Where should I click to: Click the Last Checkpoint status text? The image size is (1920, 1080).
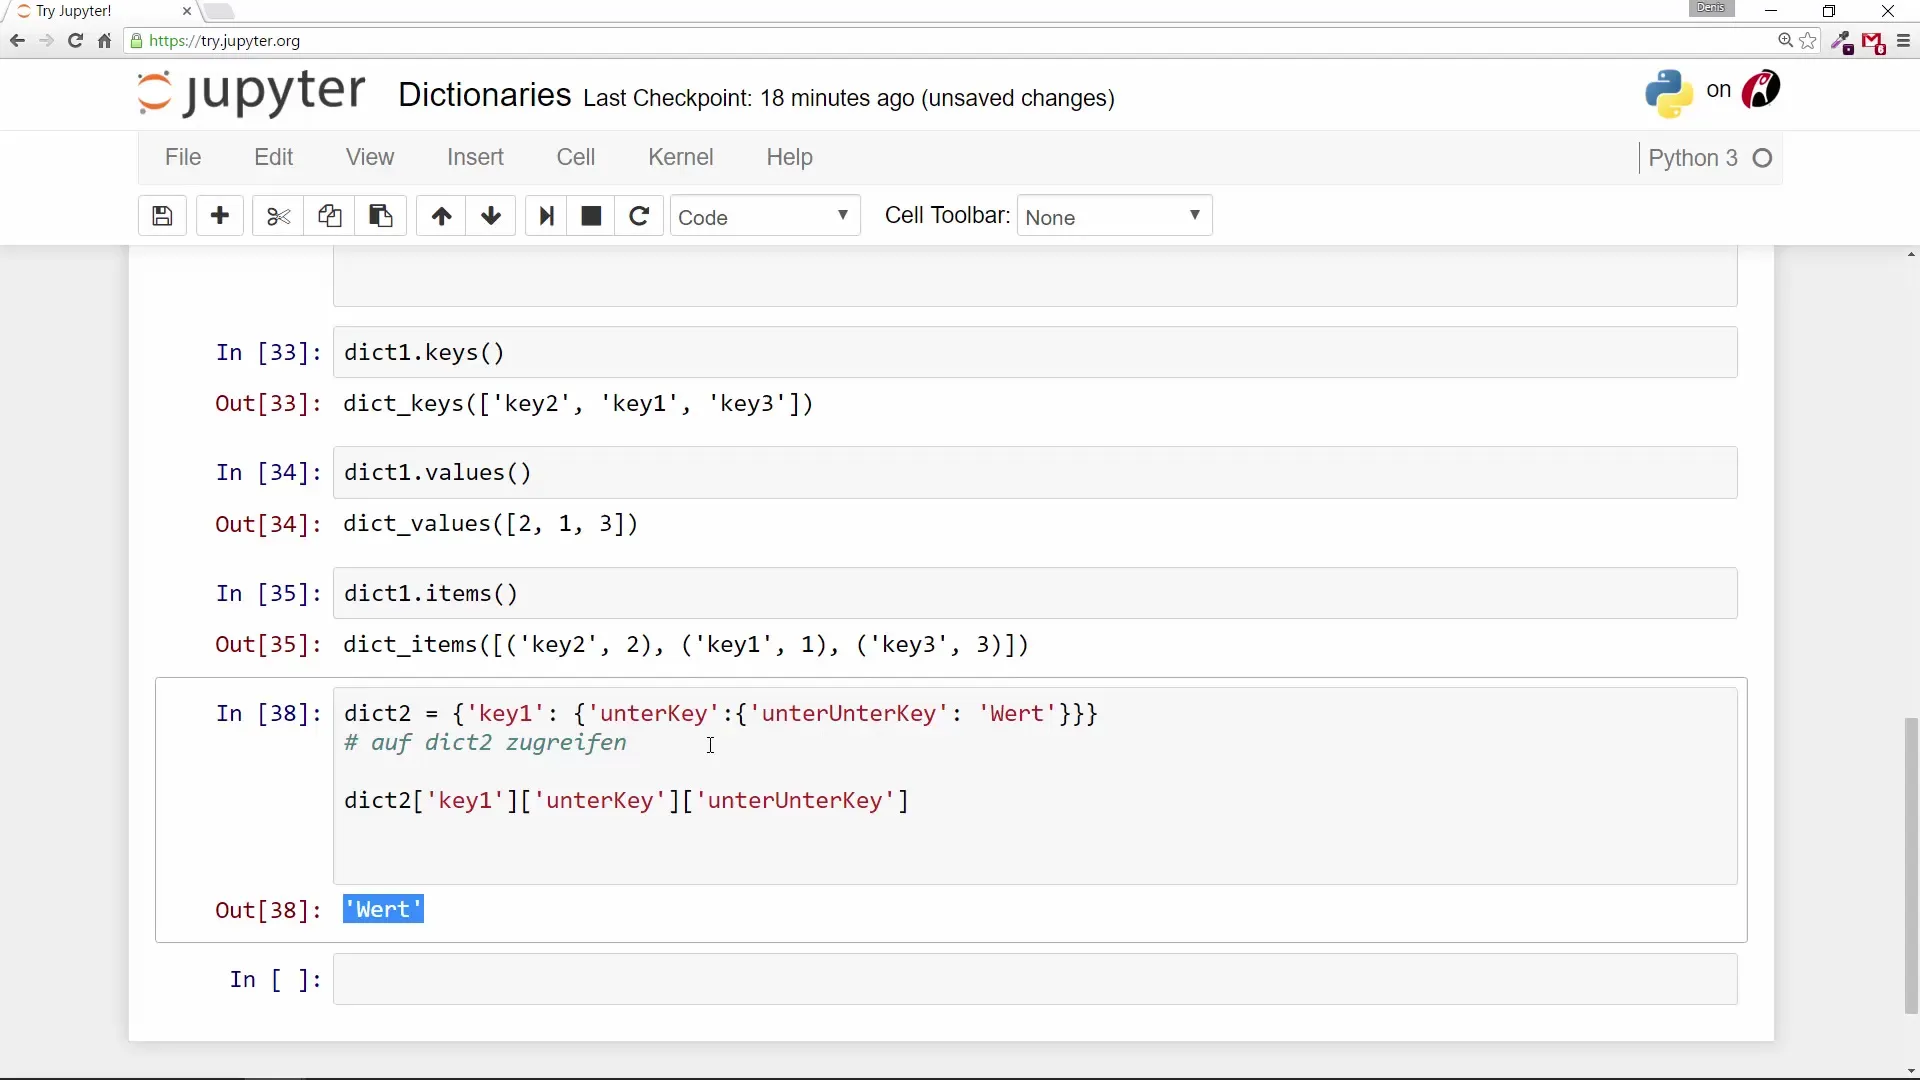coord(849,98)
